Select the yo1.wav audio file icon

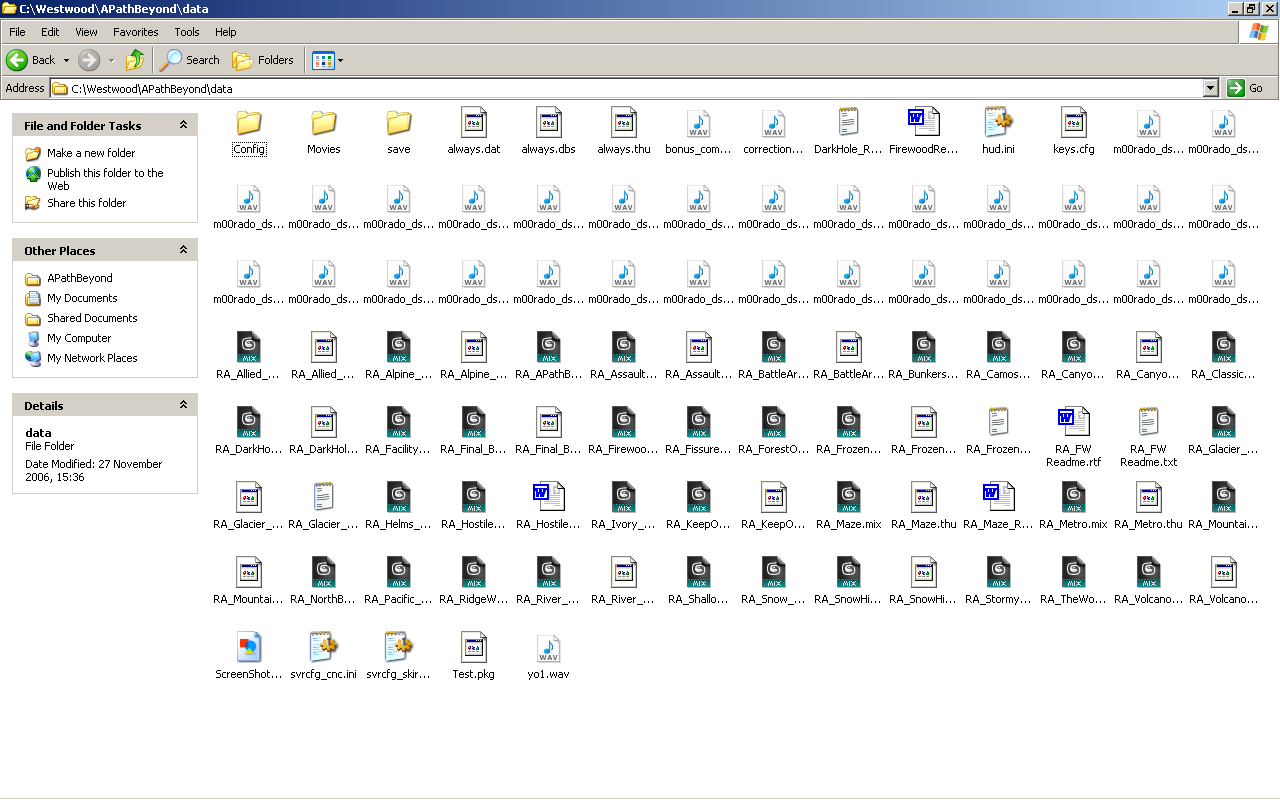click(548, 648)
